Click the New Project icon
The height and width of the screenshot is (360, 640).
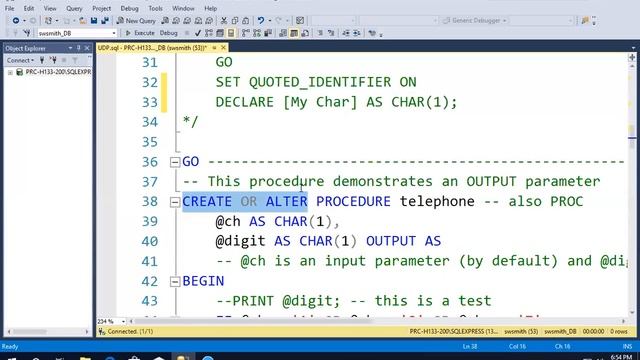pos(49,20)
